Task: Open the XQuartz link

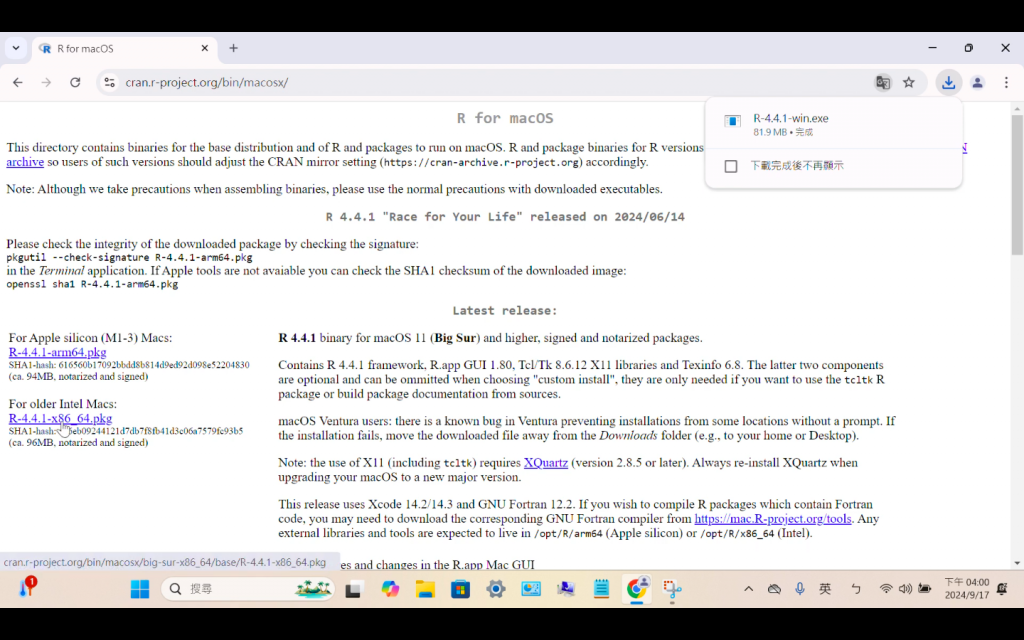Action: pos(545,463)
